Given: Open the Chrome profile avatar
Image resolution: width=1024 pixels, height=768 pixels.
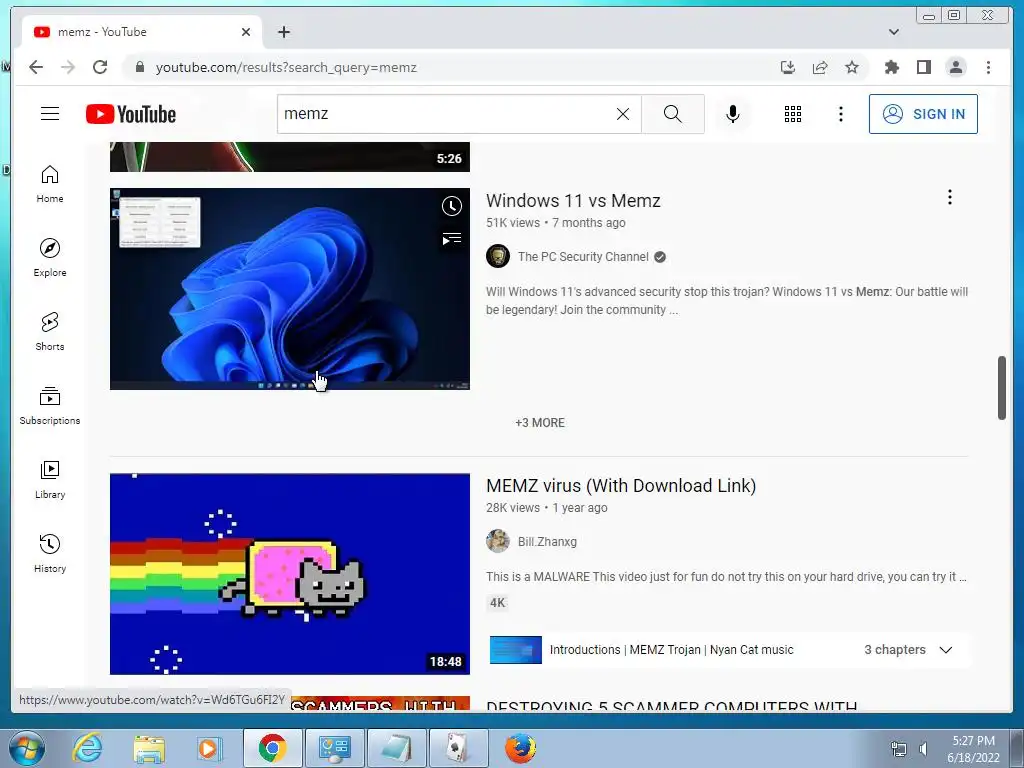Looking at the screenshot, I should pos(956,67).
